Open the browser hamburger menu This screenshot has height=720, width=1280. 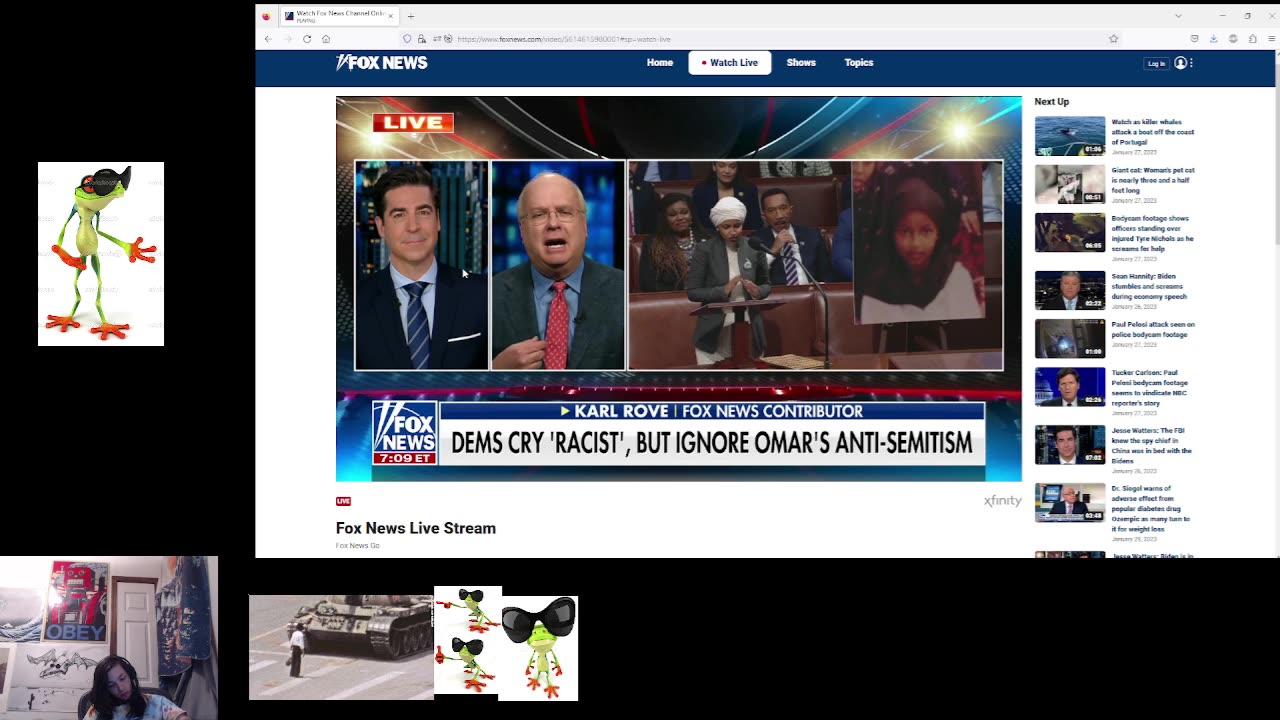1271,39
